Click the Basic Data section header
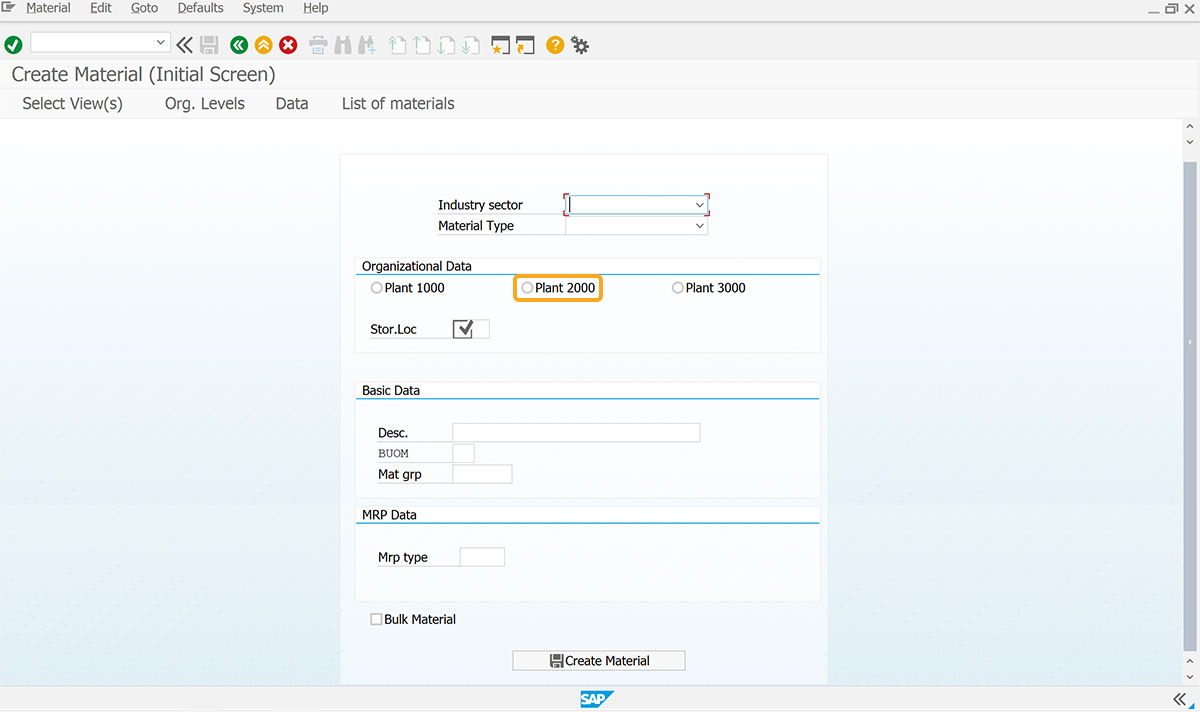The width and height of the screenshot is (1200, 712). pos(391,390)
